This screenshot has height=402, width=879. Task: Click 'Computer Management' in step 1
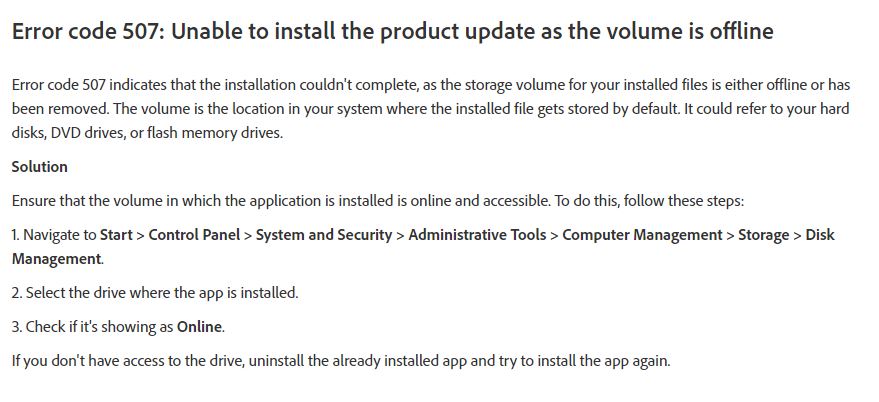tap(642, 235)
